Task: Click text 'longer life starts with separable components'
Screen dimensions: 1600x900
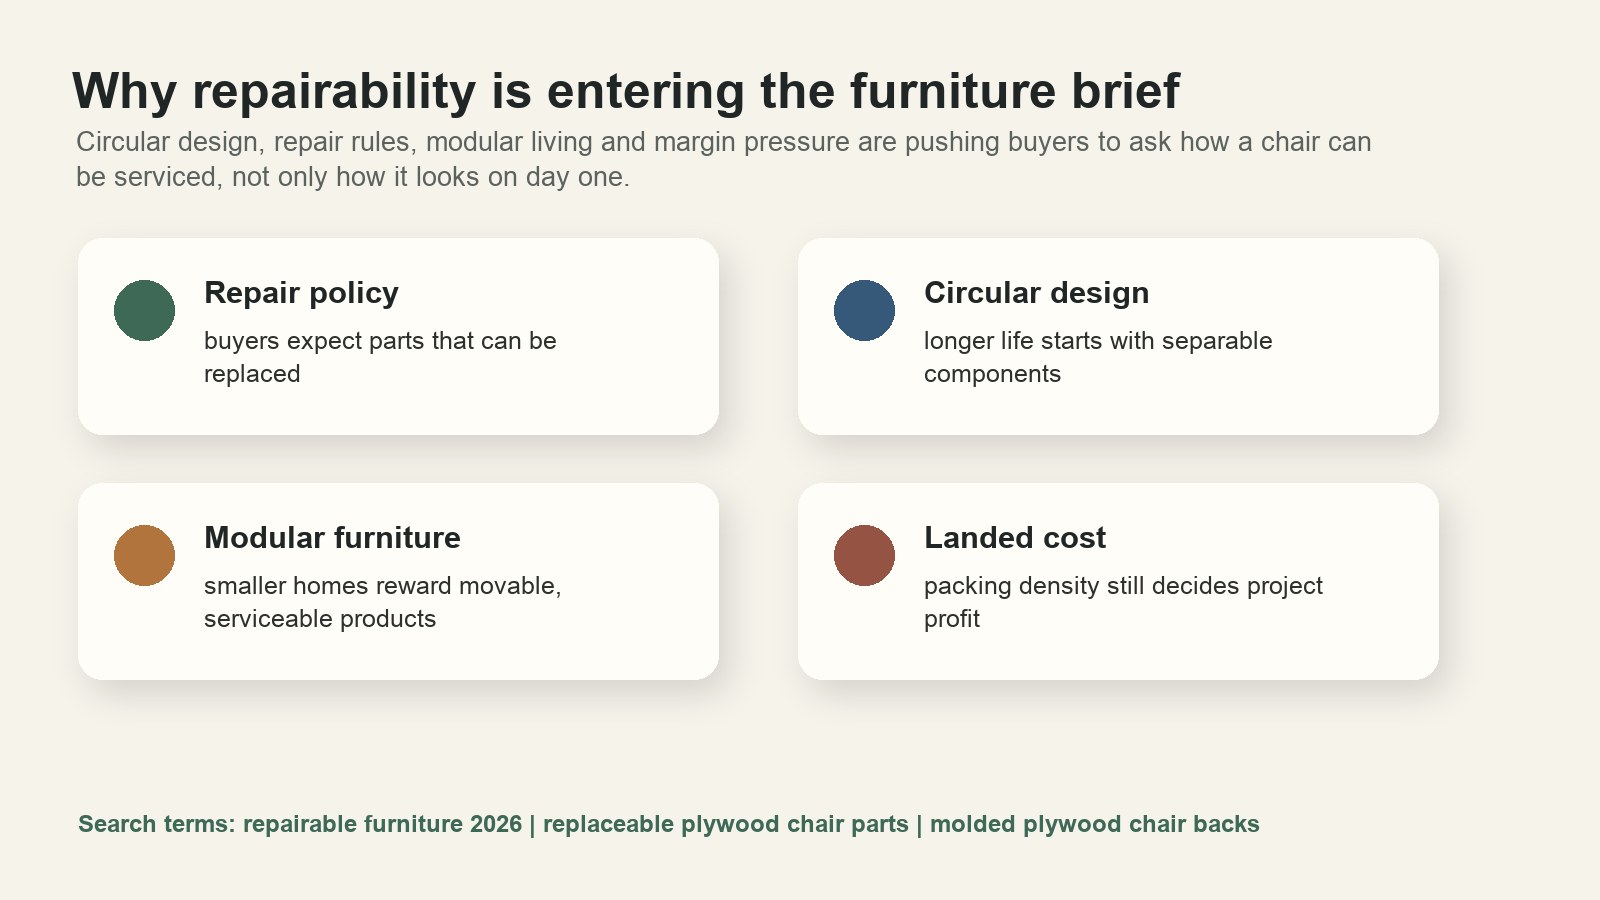Action: click(x=1098, y=357)
